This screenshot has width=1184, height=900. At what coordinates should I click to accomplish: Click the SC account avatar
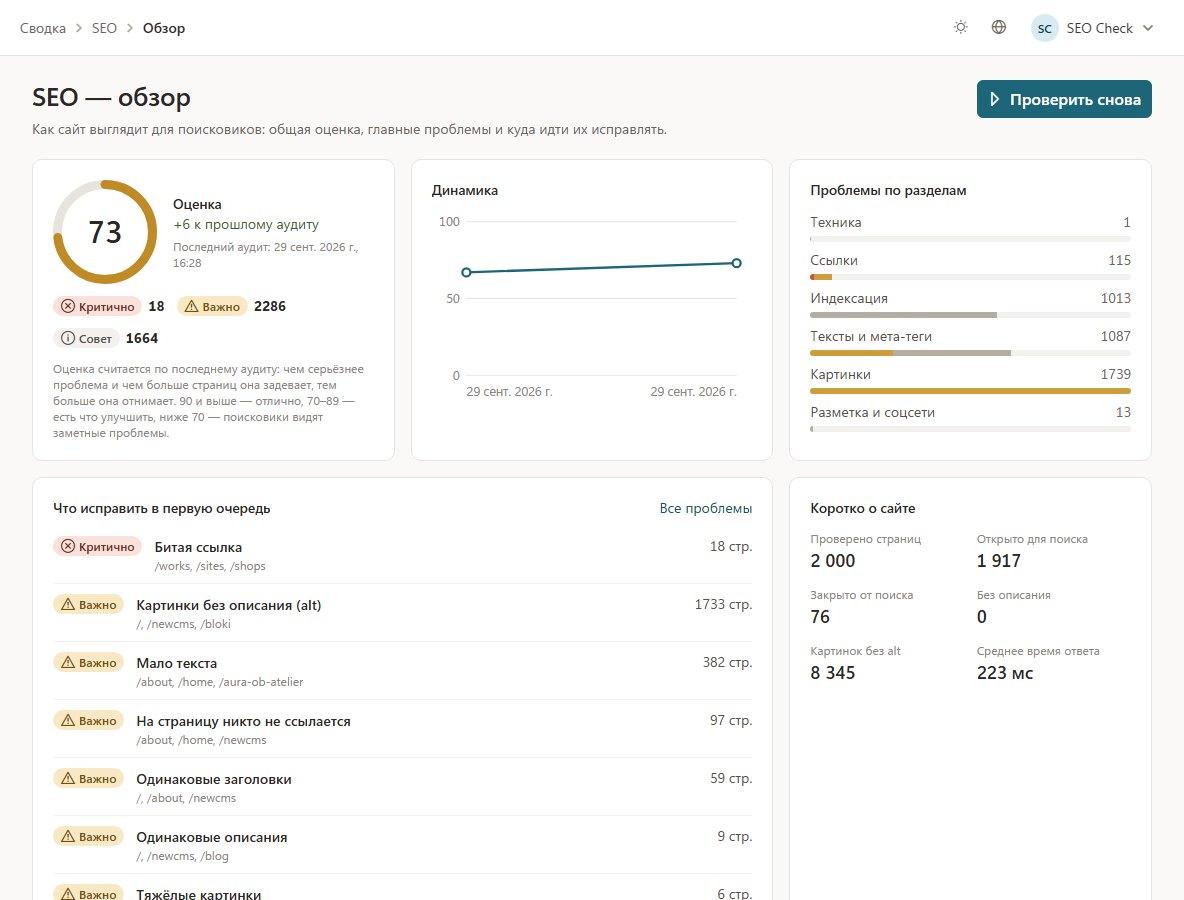(x=1044, y=29)
